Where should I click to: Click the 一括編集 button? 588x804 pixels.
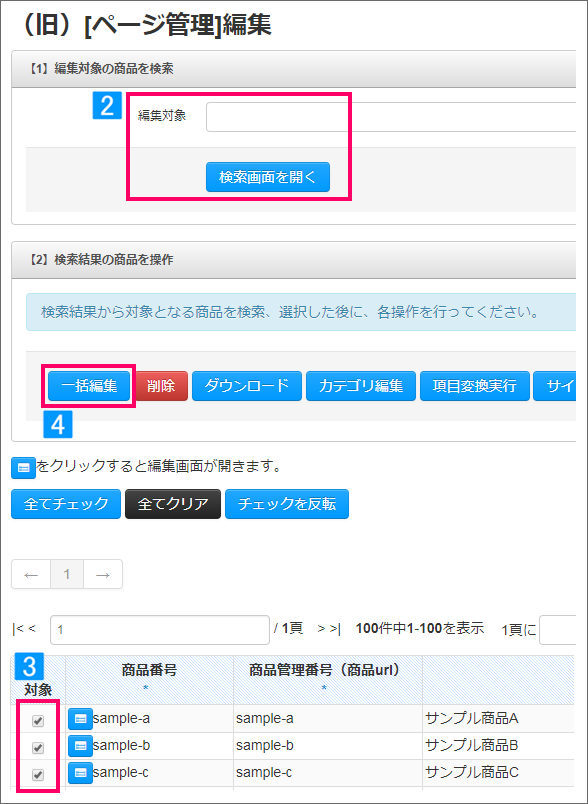pos(89,386)
